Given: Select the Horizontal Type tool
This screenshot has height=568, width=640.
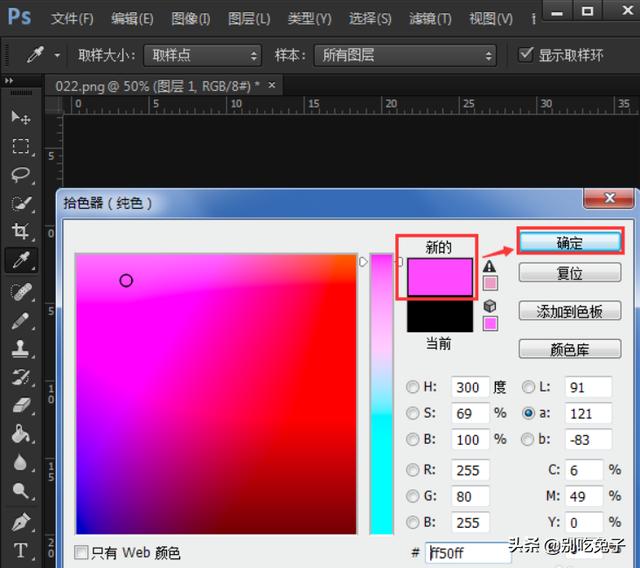Looking at the screenshot, I should [x=20, y=550].
